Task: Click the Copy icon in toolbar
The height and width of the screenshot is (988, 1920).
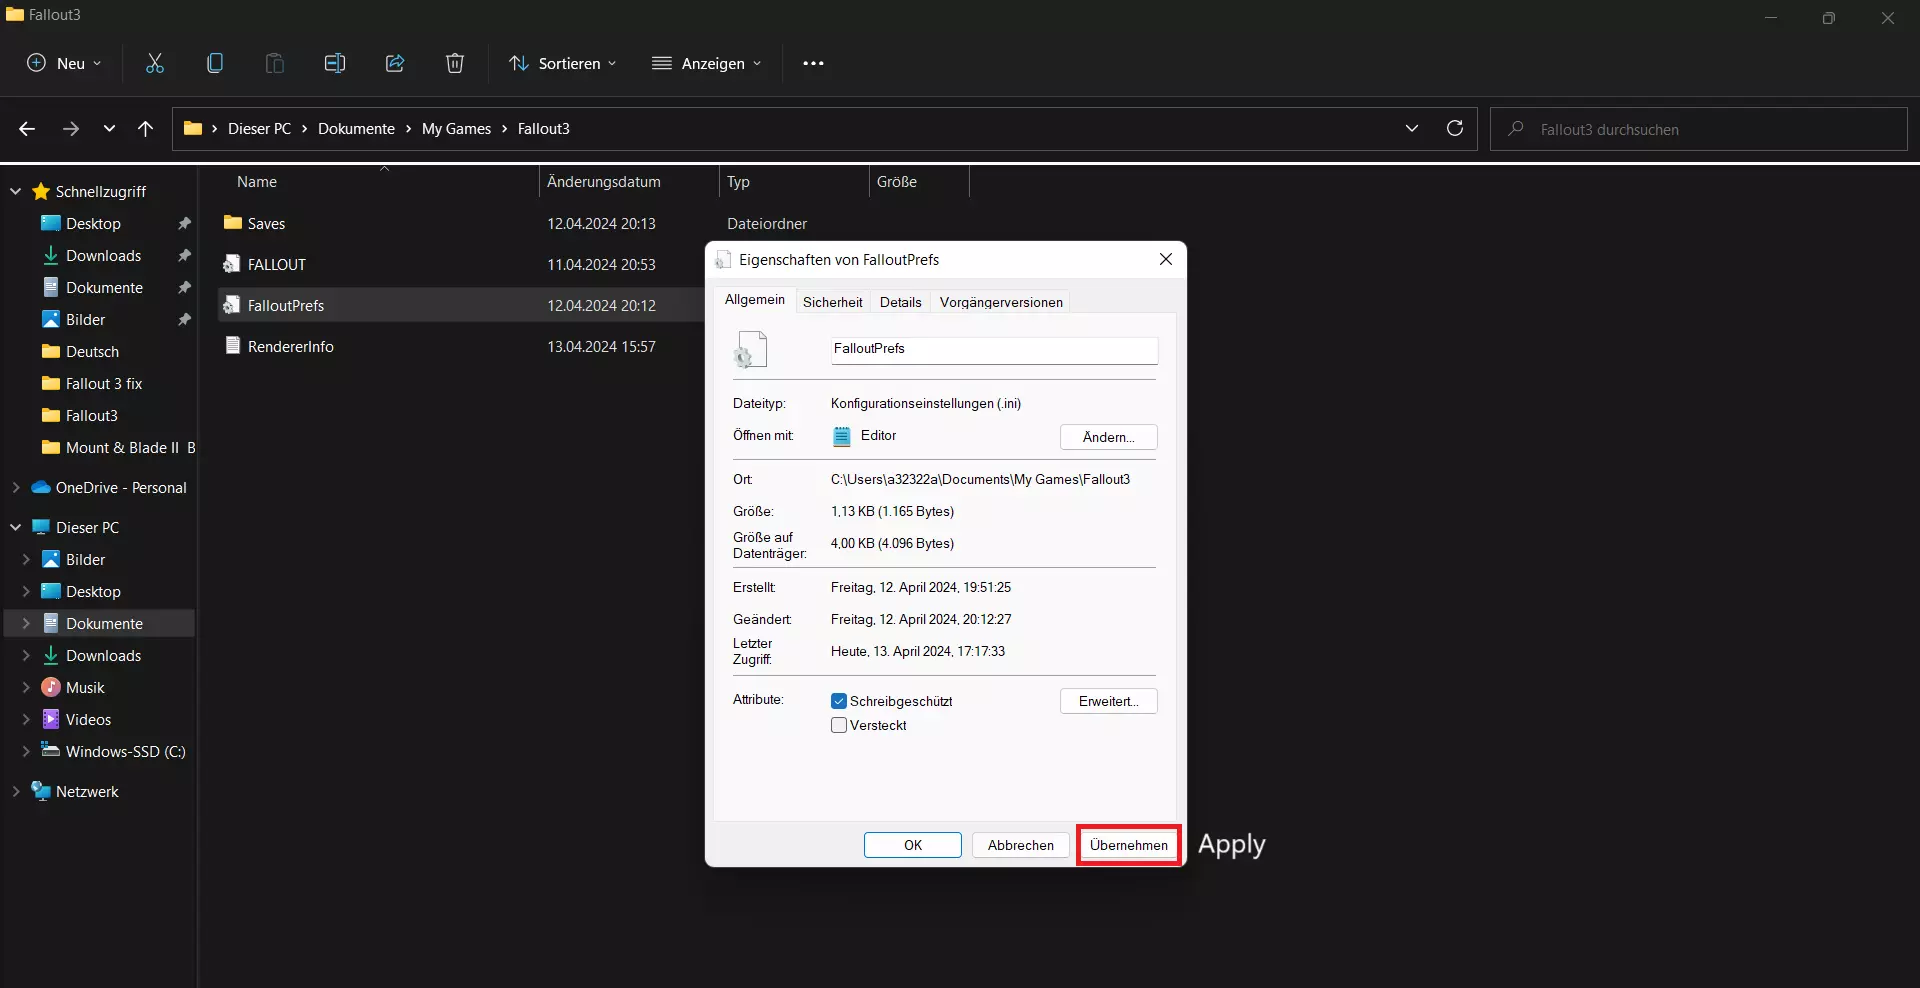Action: click(x=215, y=63)
